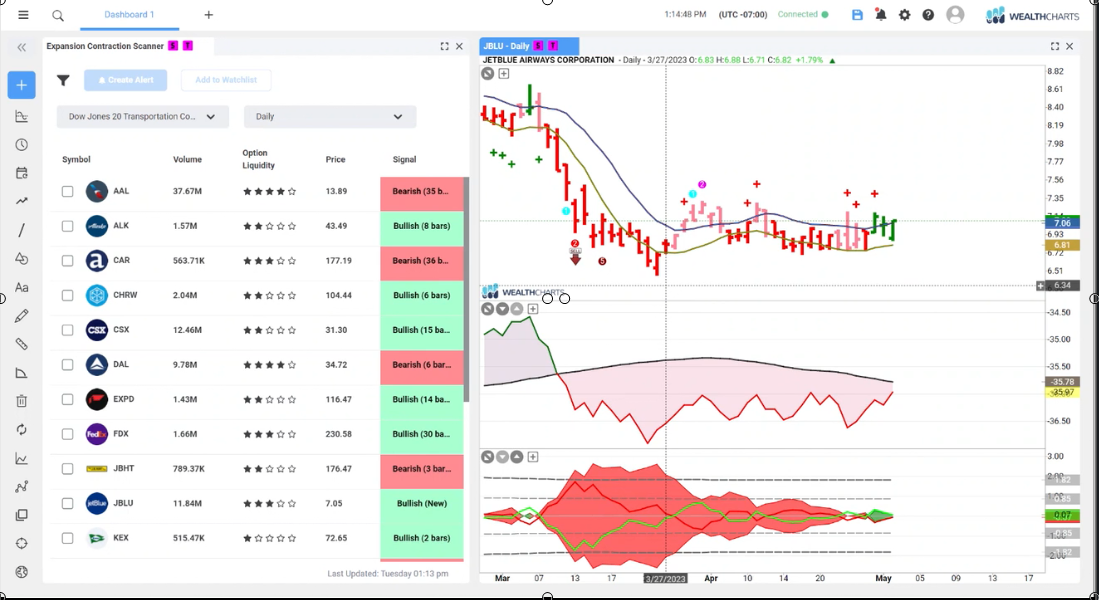This screenshot has width=1099, height=600.
Task: Select the shapes drawing tool
Action: click(22, 259)
